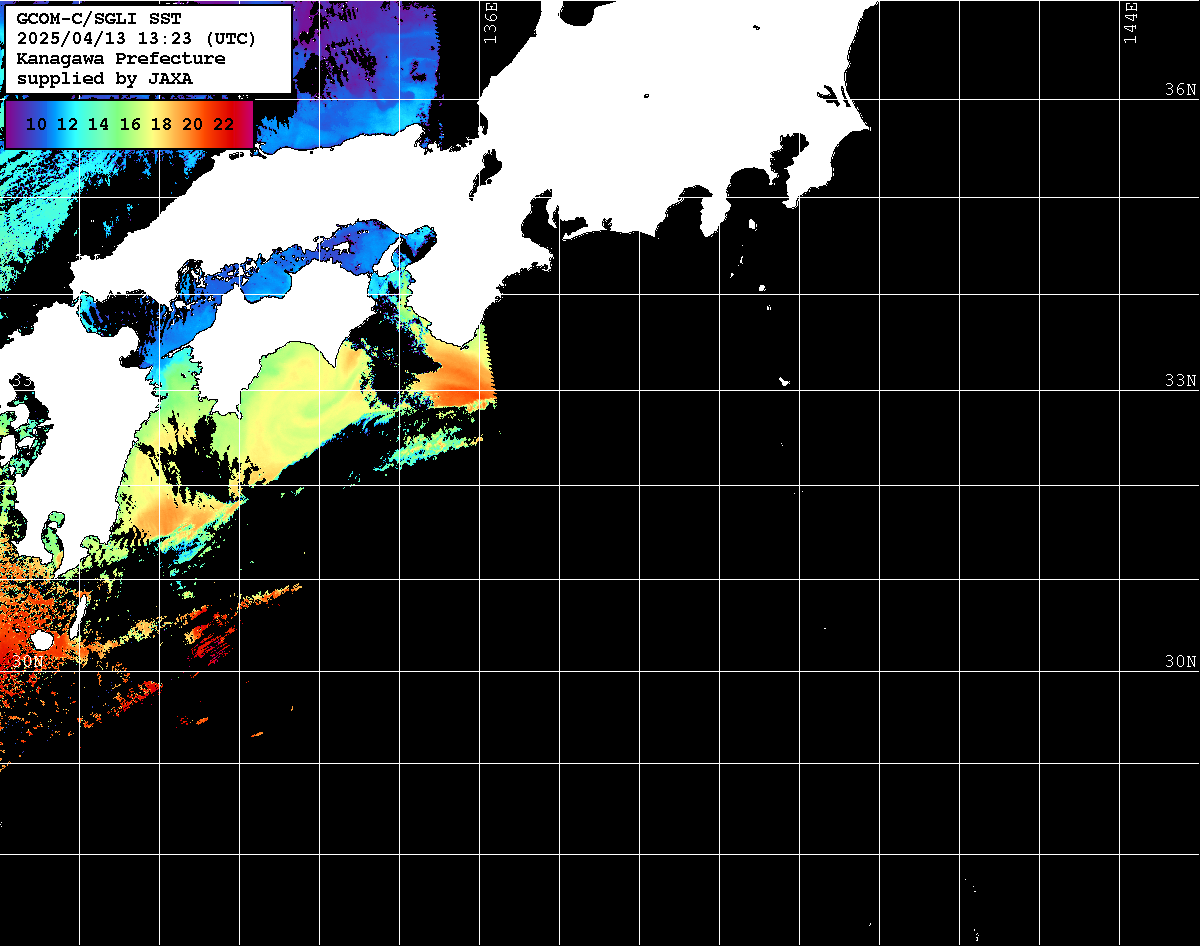
Task: Click the '30N' latitude label on right edge
Action: 1181,662
